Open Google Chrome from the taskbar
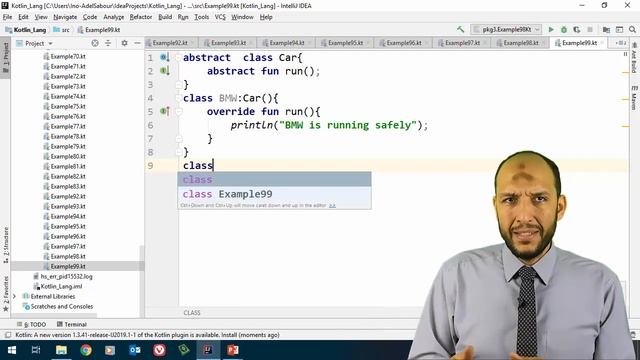This screenshot has width=640, height=360. [86, 350]
